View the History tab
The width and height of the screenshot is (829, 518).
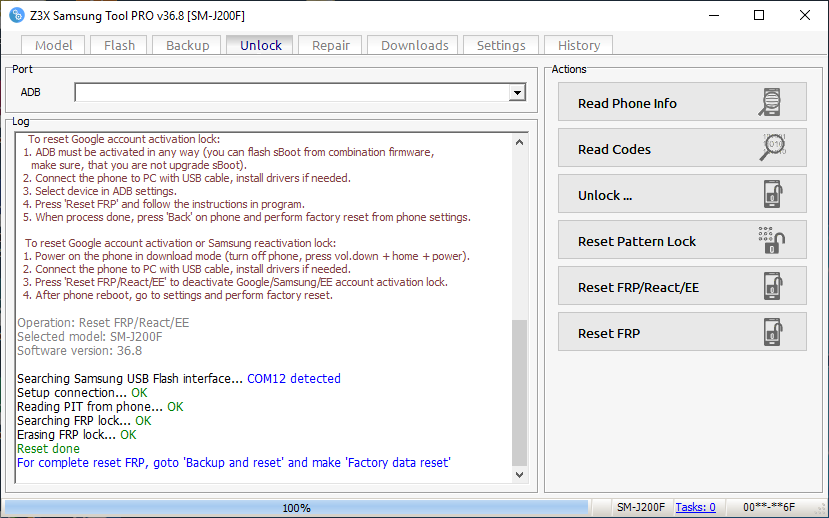pos(579,45)
